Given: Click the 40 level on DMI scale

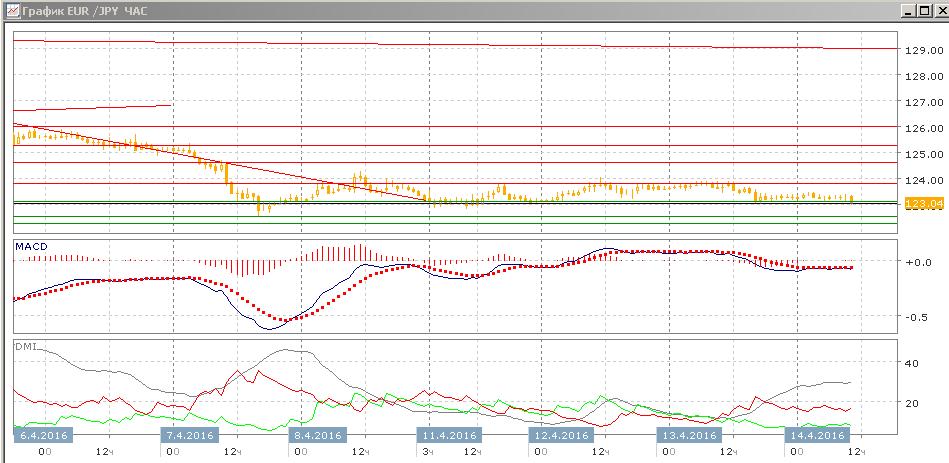Looking at the screenshot, I should (x=912, y=363).
